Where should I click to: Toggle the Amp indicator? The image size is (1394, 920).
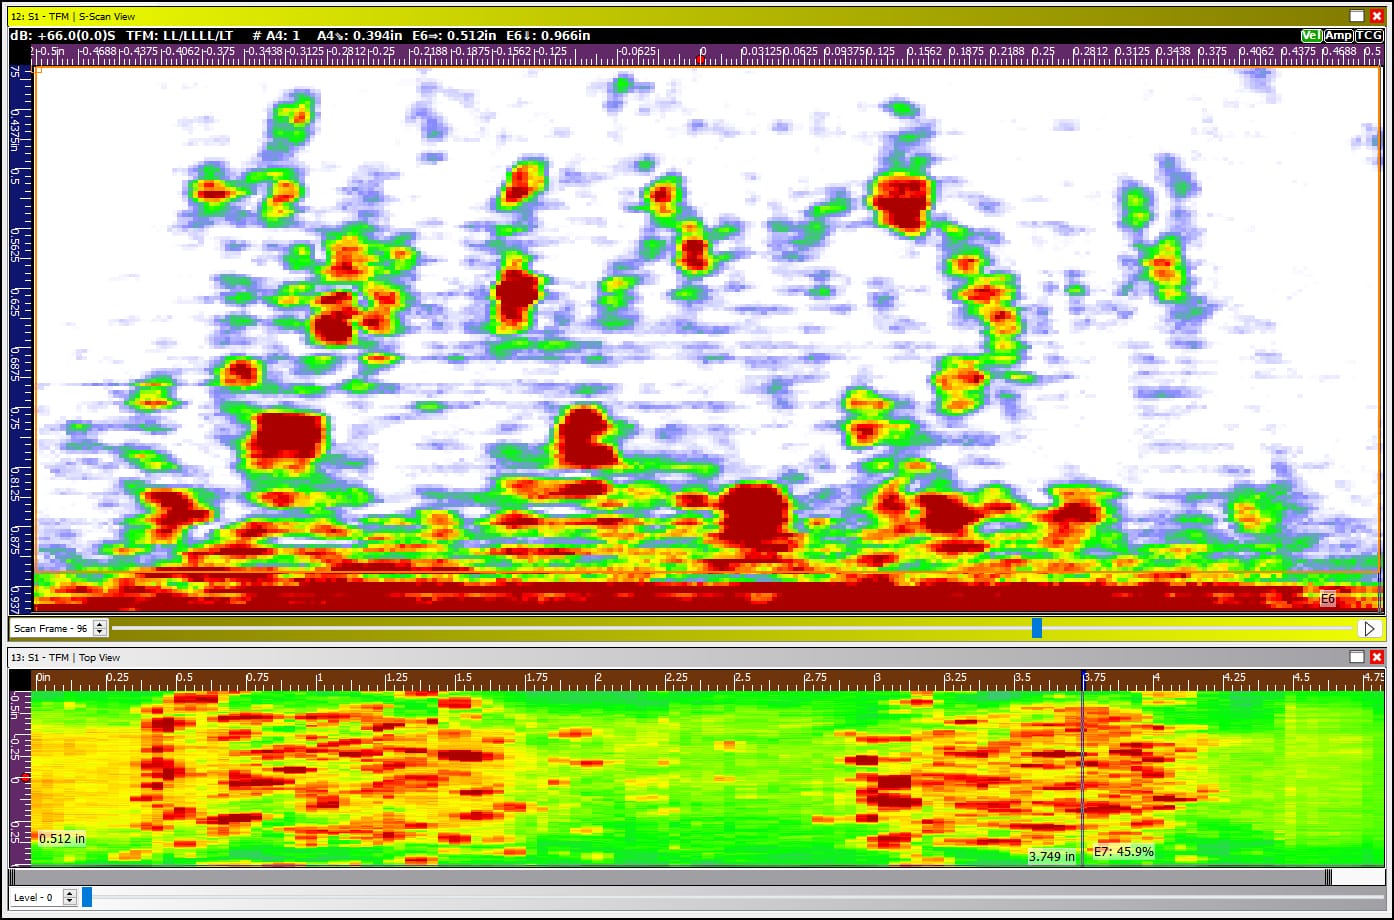click(1338, 35)
